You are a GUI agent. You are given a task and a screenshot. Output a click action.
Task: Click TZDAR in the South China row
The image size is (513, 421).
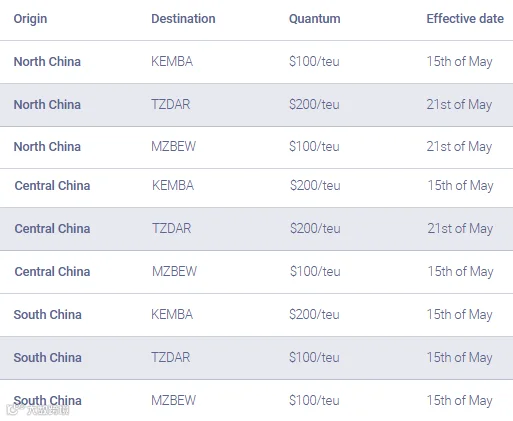(171, 357)
